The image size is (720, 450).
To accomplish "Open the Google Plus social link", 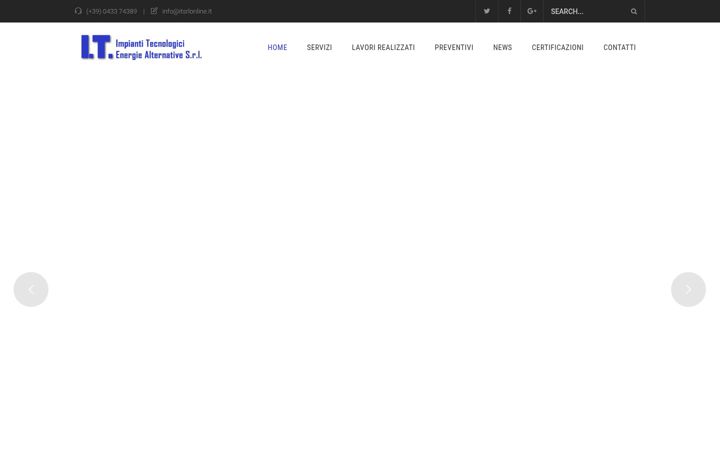I will tap(532, 11).
